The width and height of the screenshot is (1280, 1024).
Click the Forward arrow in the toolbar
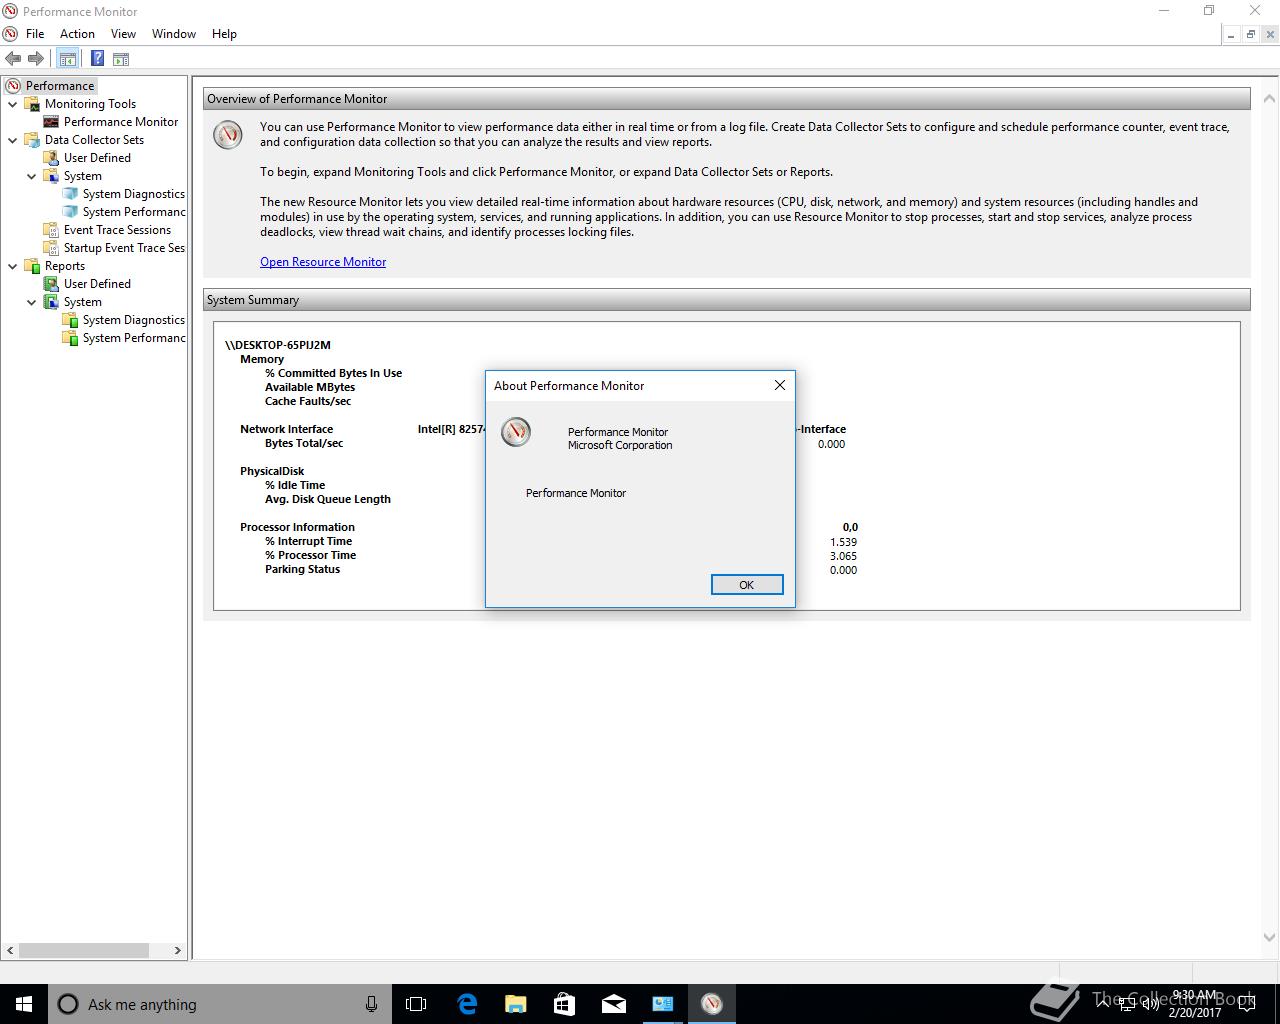36,59
